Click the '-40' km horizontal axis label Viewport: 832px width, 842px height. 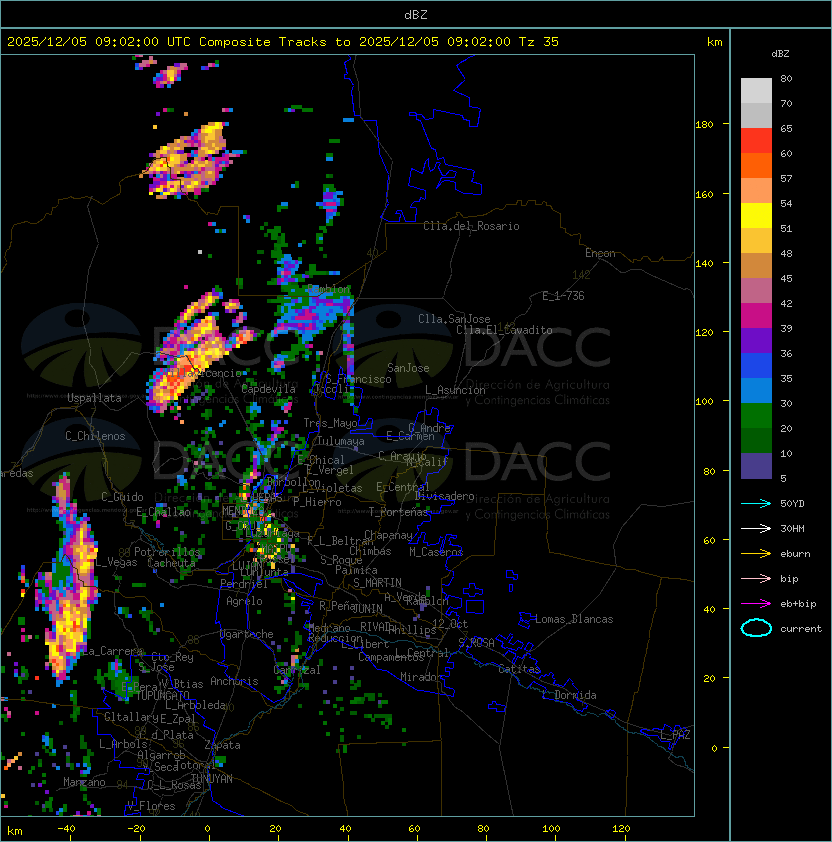point(66,829)
